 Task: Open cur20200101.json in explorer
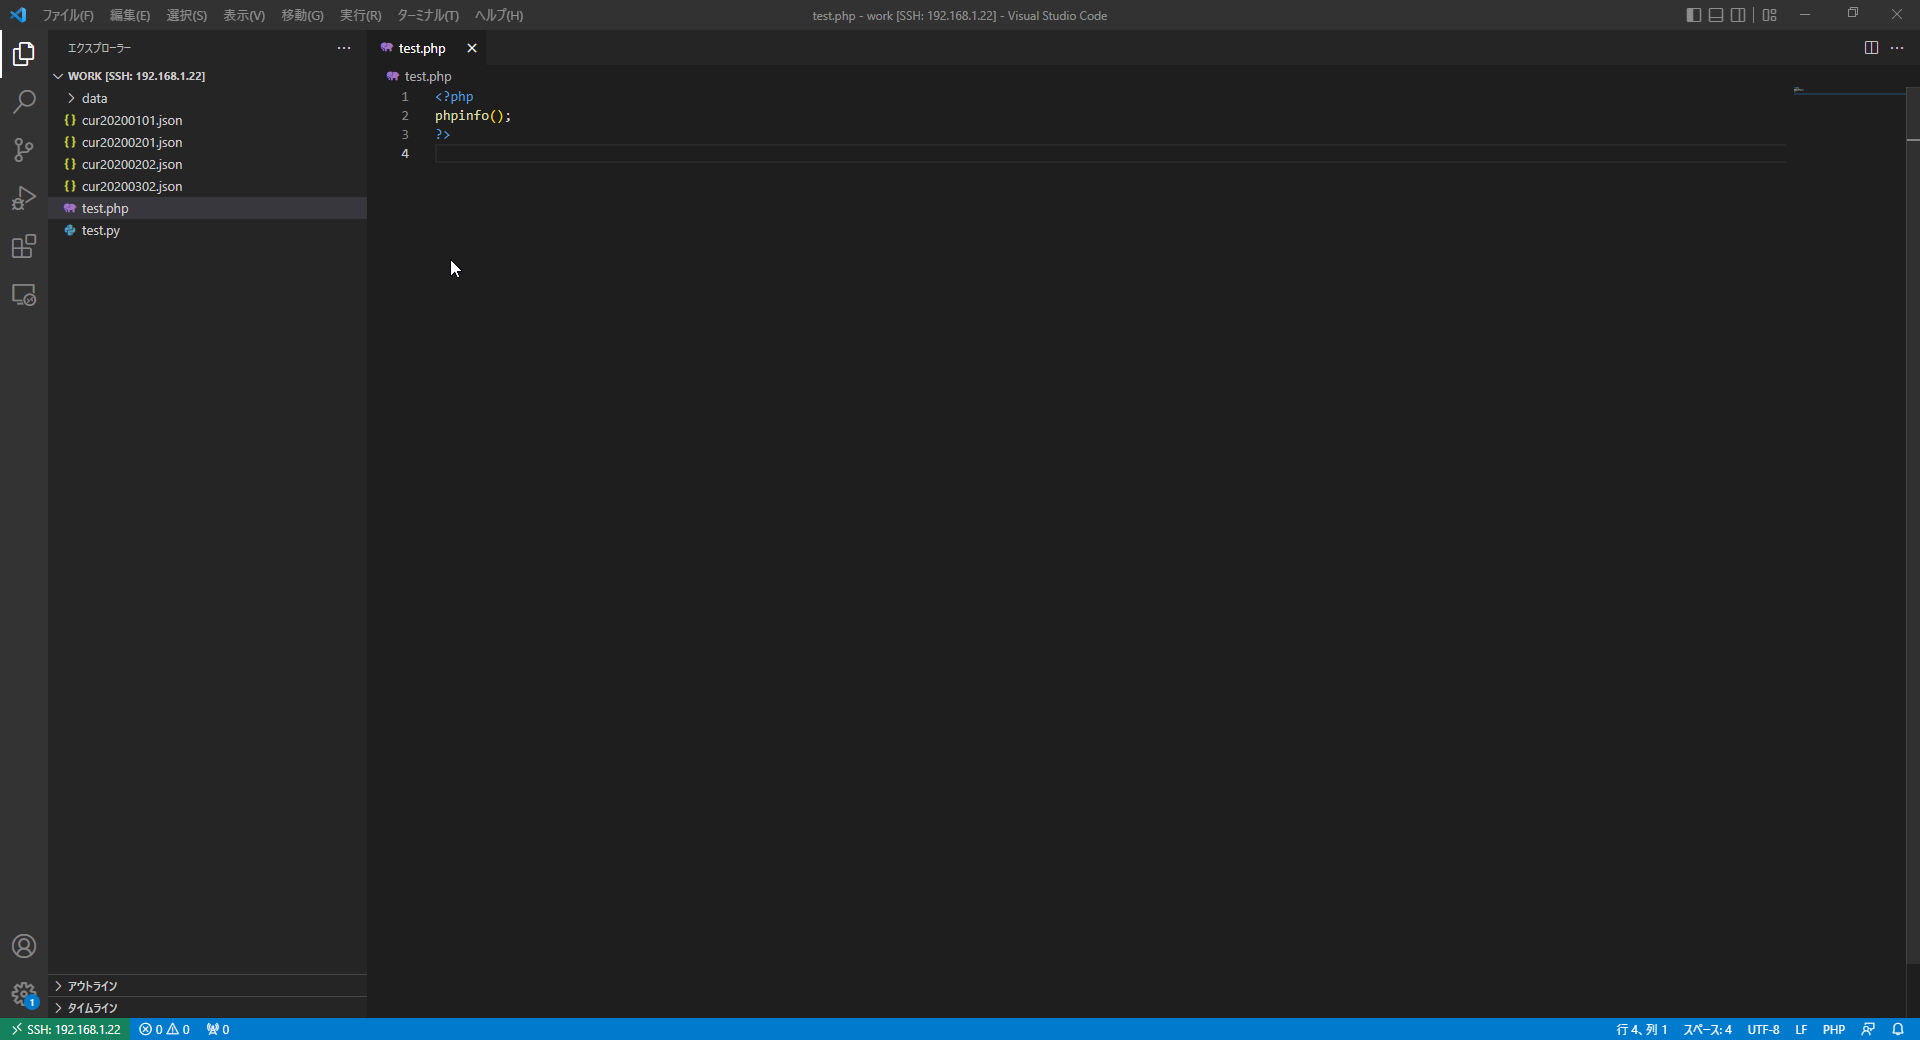point(208,120)
